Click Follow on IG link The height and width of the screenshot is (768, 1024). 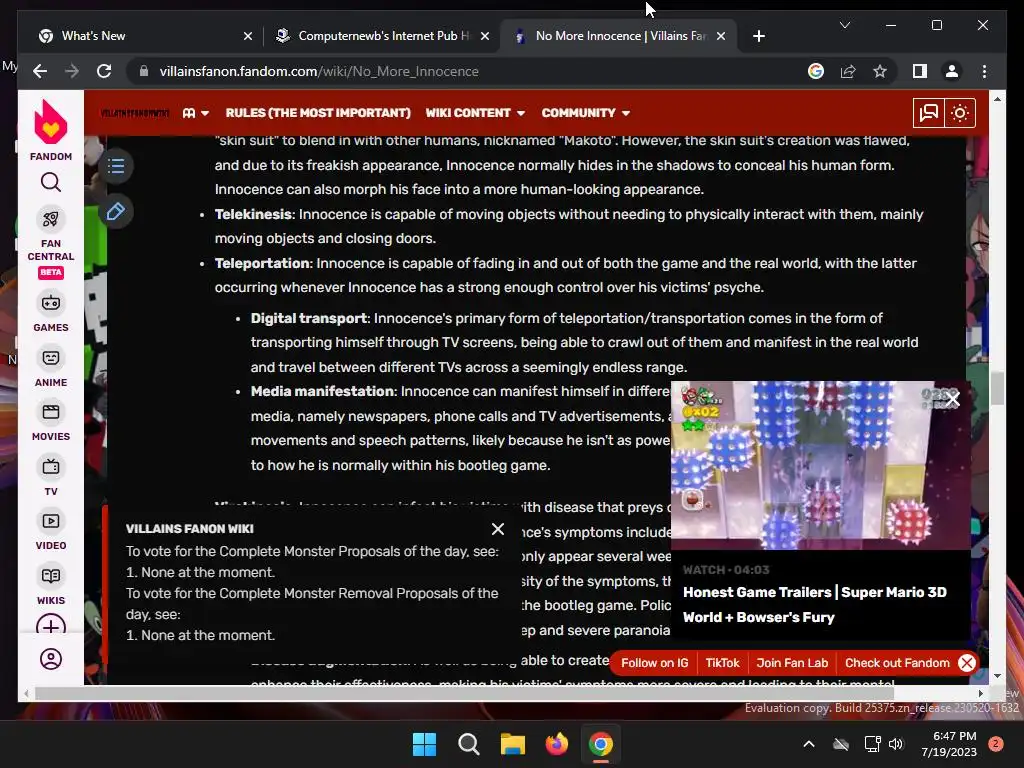[x=654, y=663]
